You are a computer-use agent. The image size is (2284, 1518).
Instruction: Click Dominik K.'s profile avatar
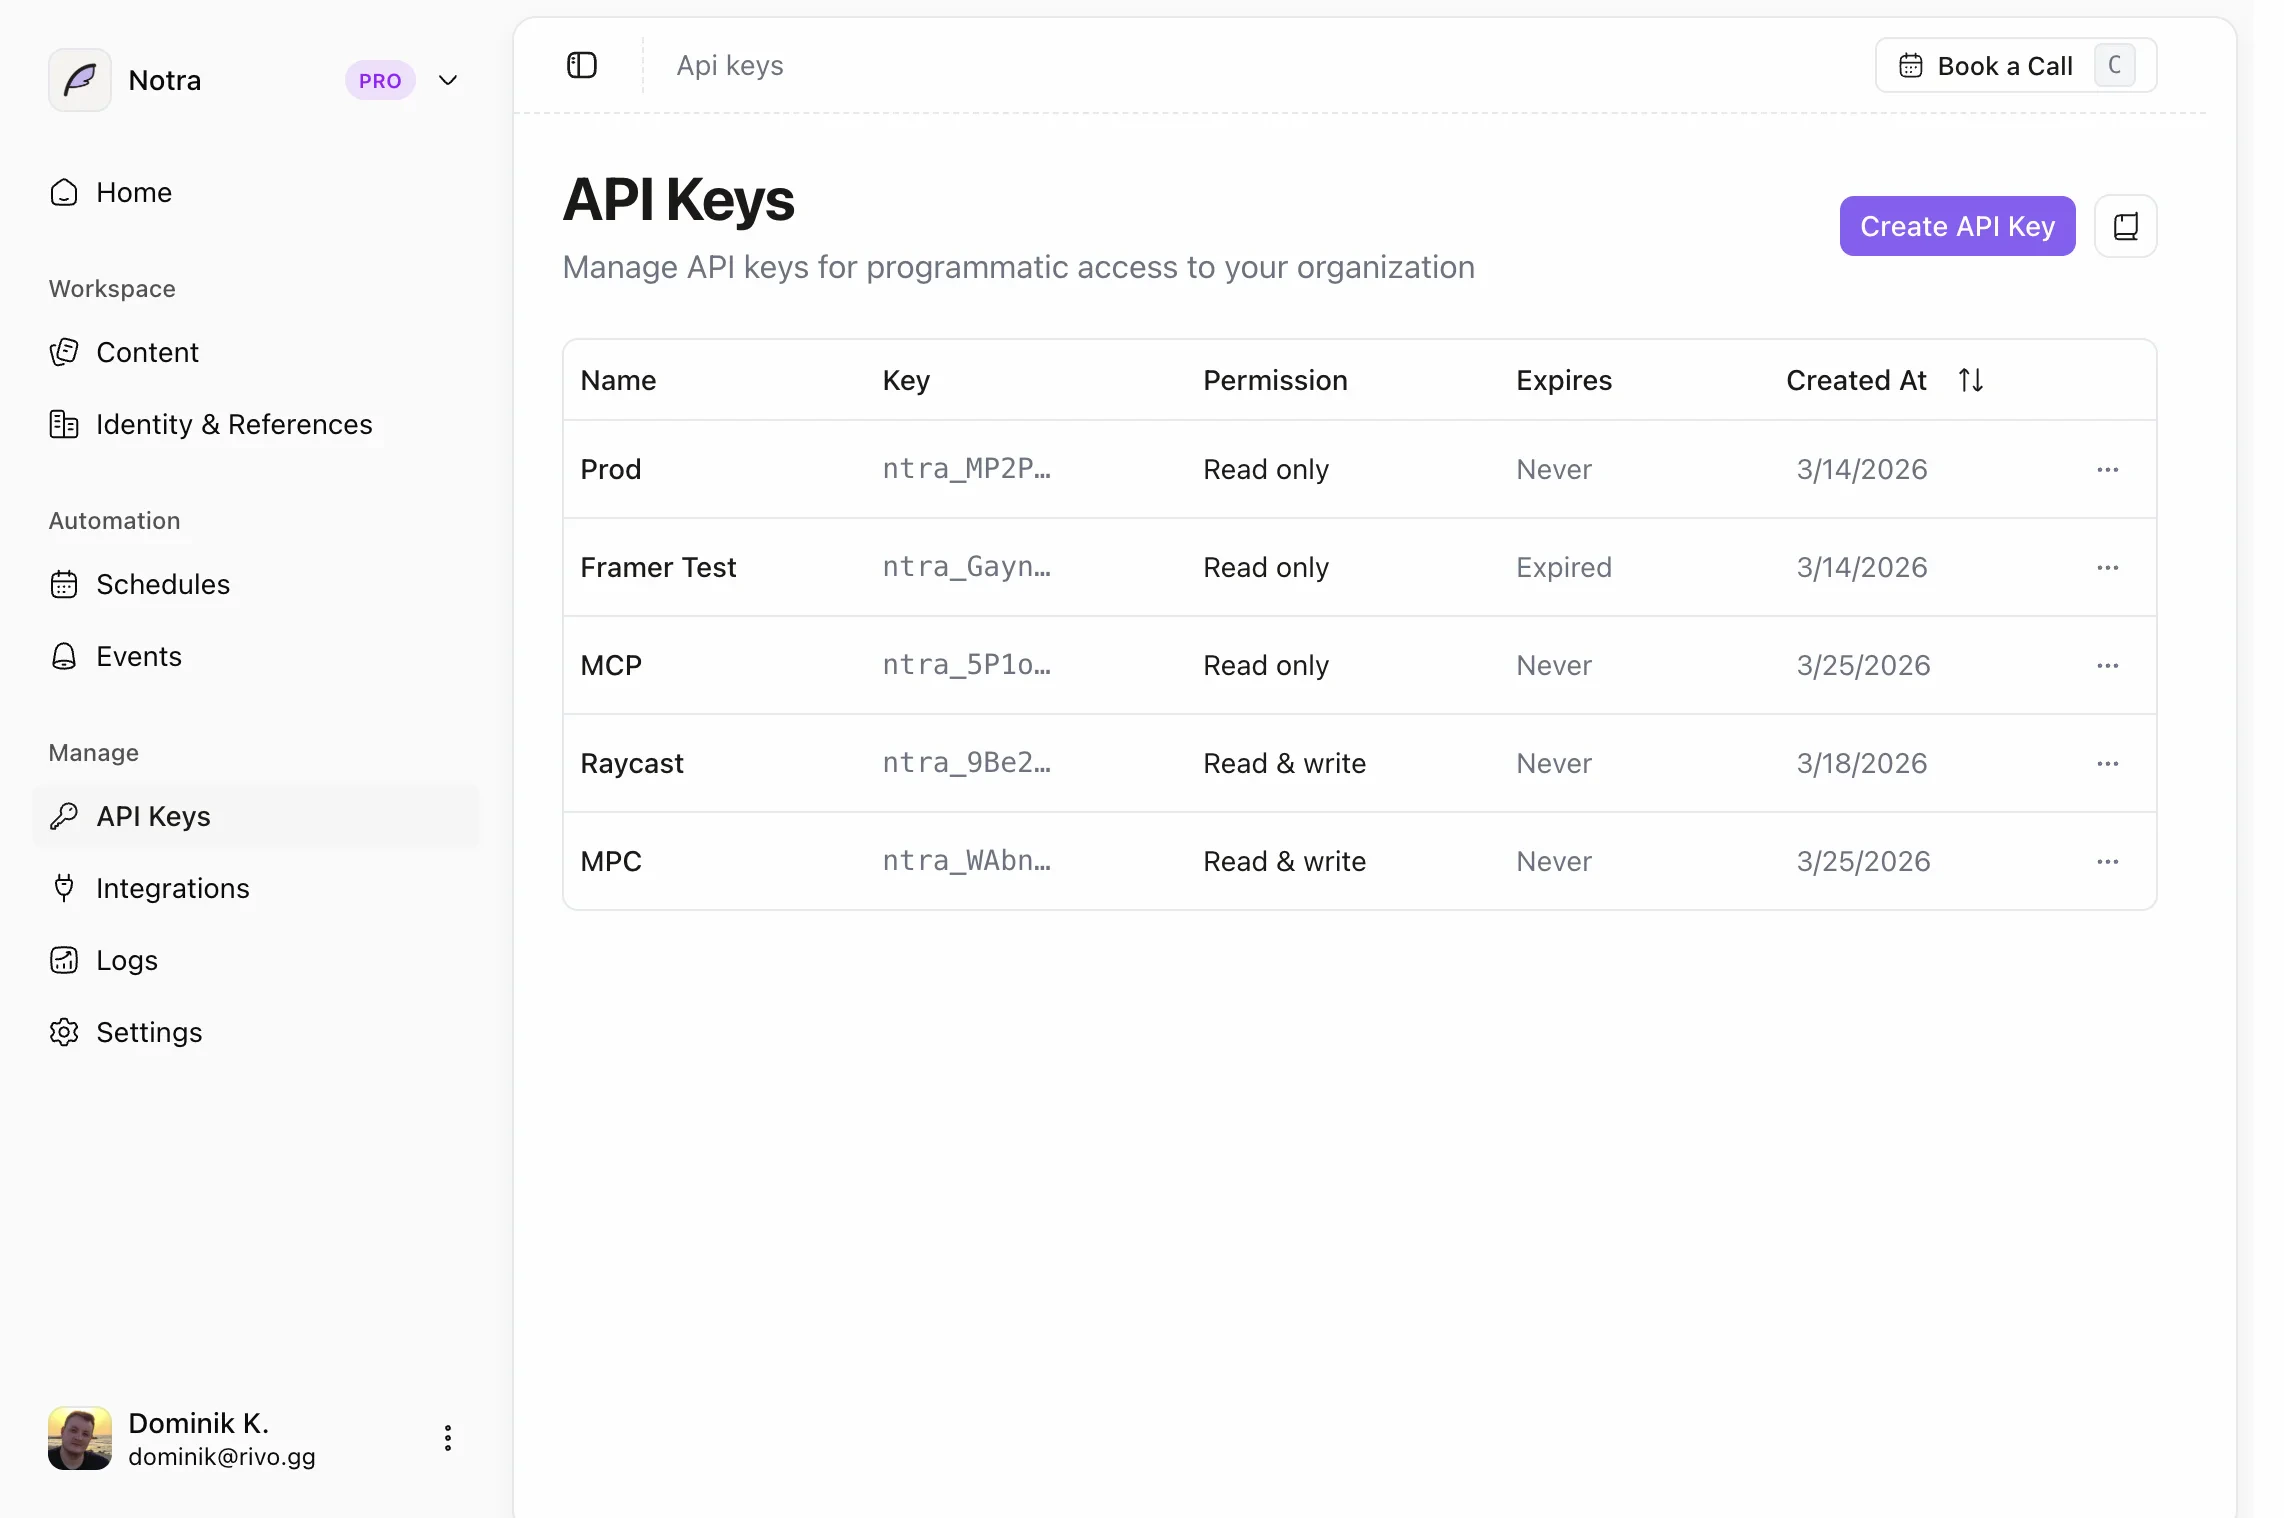(79, 1438)
